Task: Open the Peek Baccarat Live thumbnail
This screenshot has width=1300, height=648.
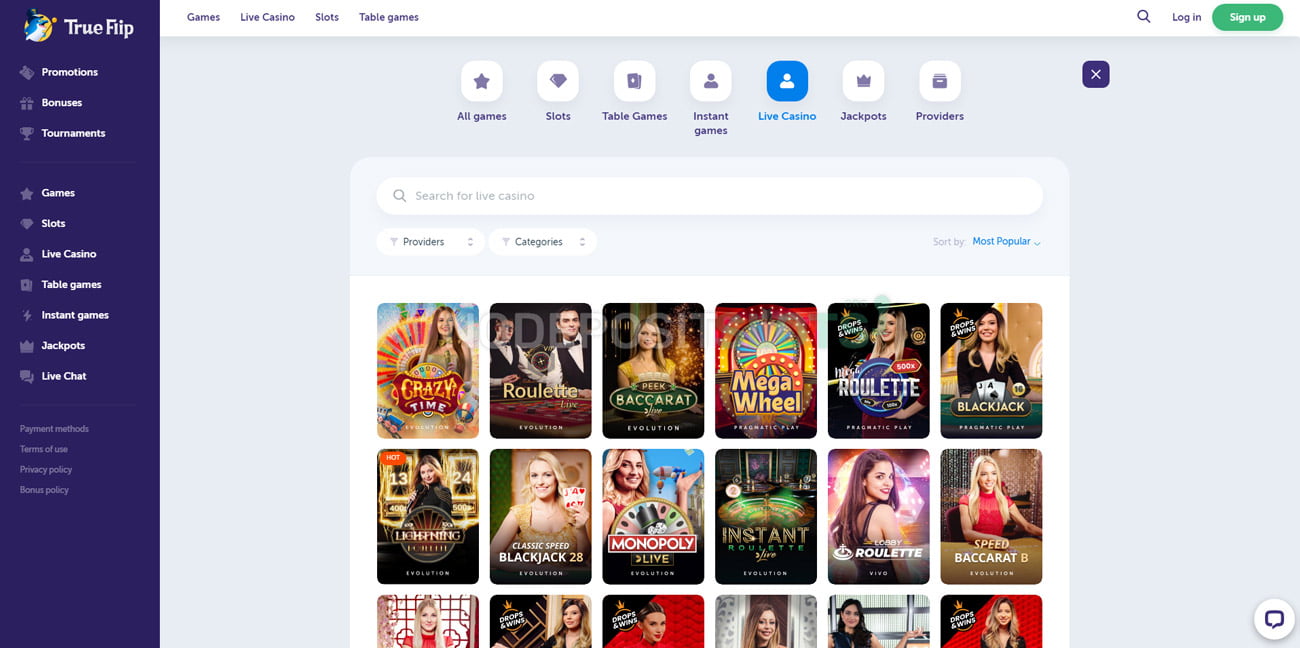Action: coord(653,371)
